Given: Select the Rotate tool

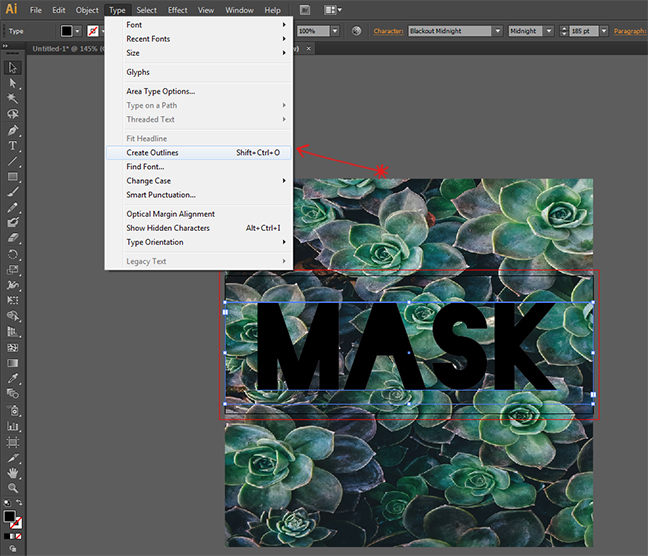Looking at the screenshot, I should click(13, 254).
